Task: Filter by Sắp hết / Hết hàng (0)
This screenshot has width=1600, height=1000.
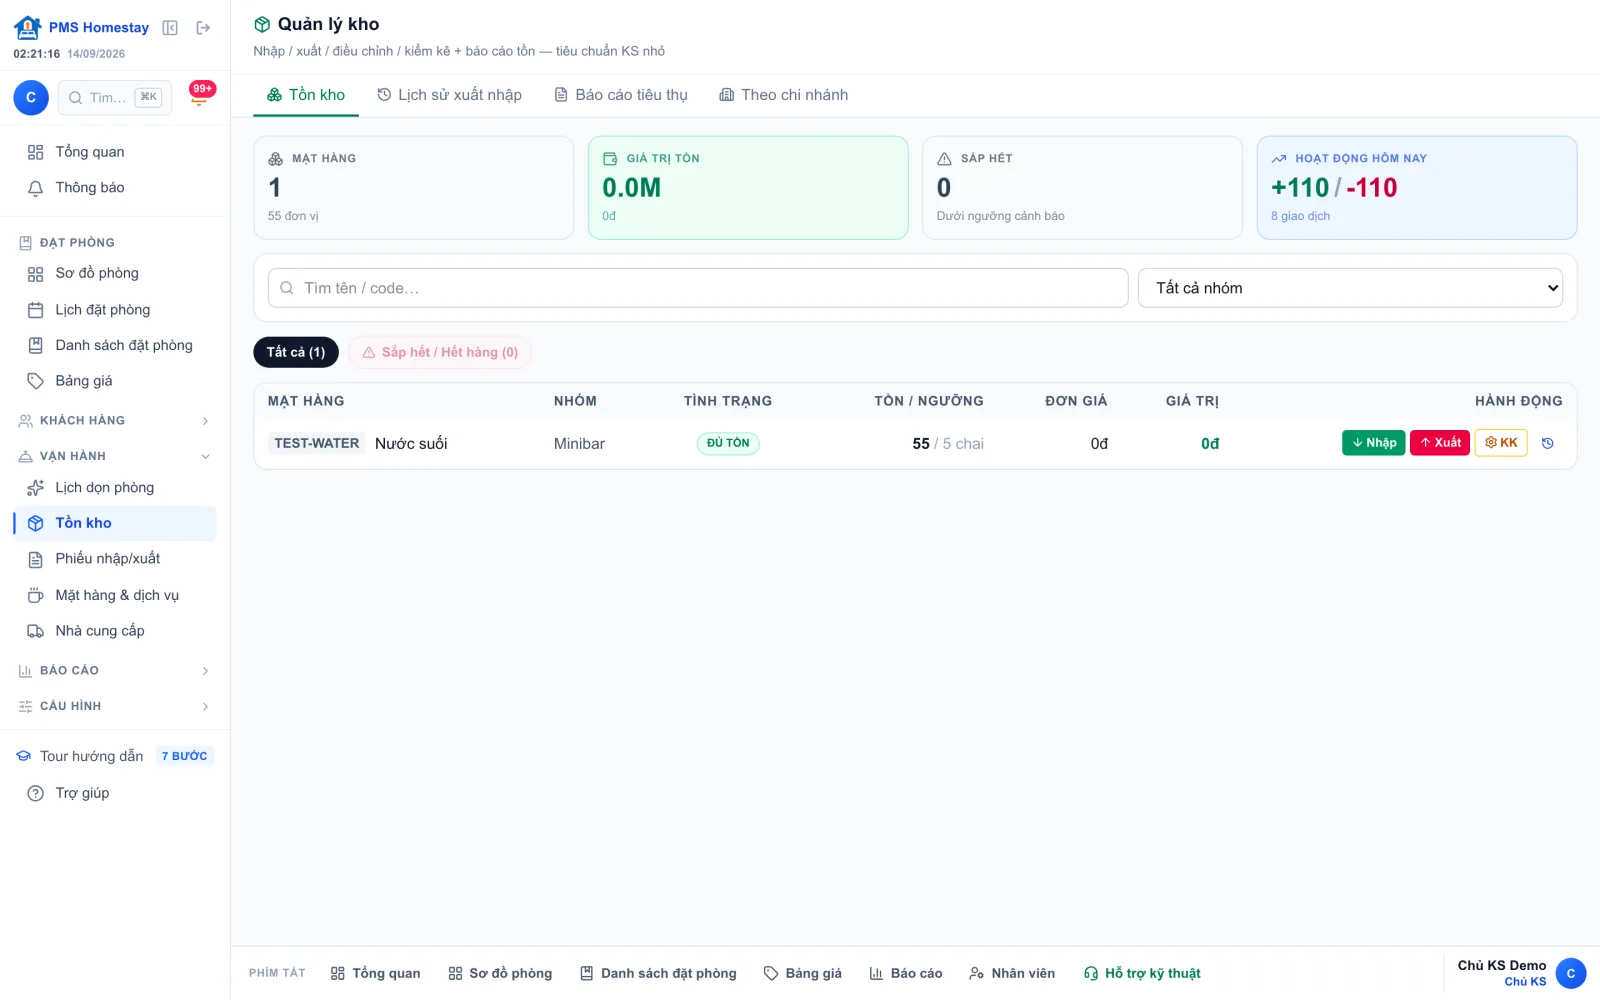Action: (x=440, y=352)
